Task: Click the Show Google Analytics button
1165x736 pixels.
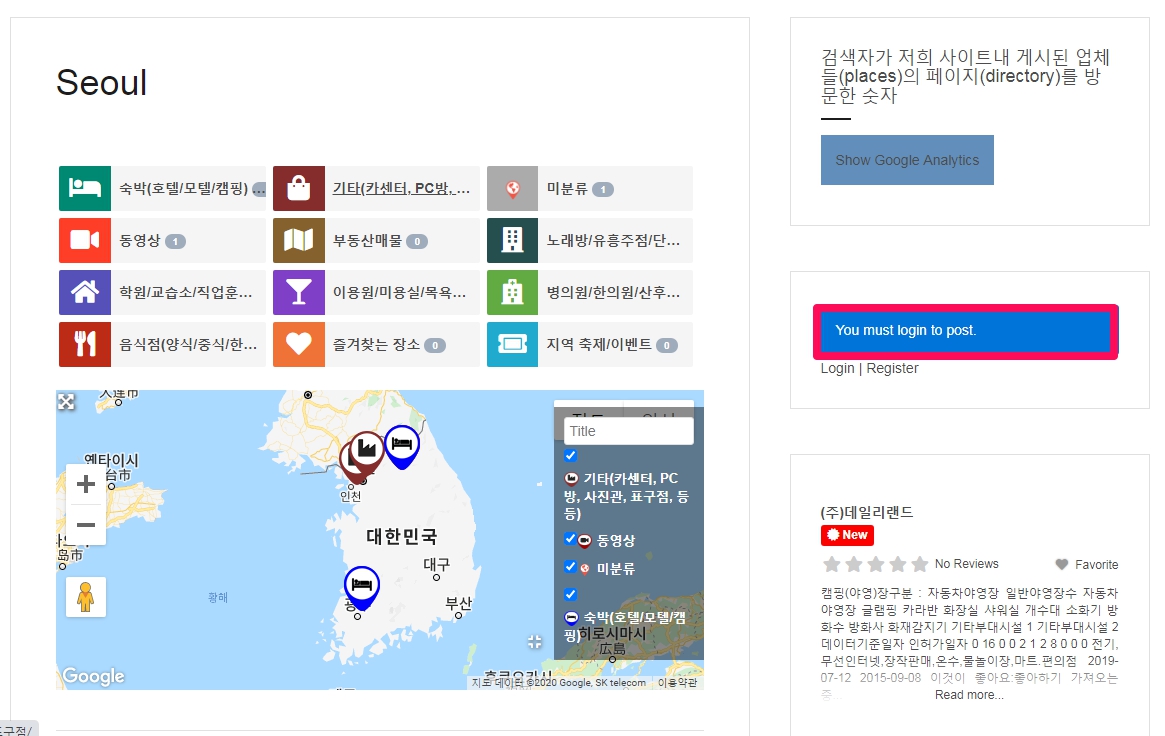Action: [x=907, y=160]
